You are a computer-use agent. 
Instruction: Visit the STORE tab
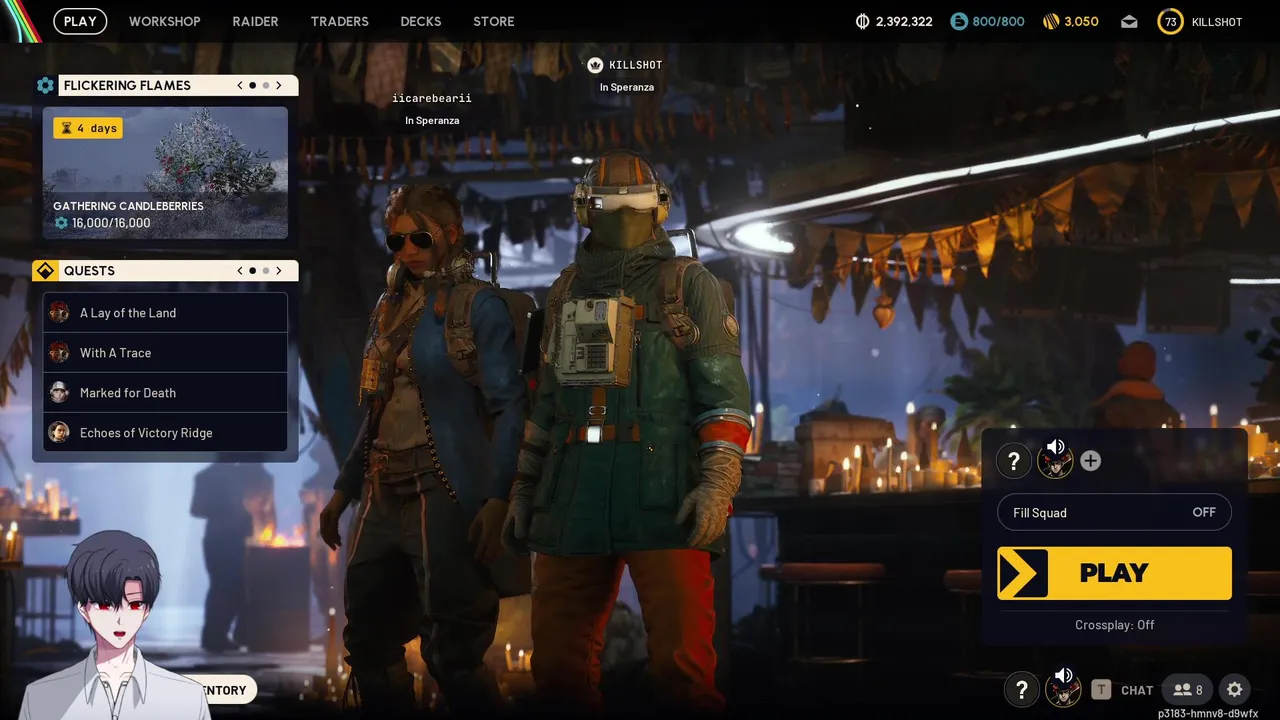[x=493, y=21]
